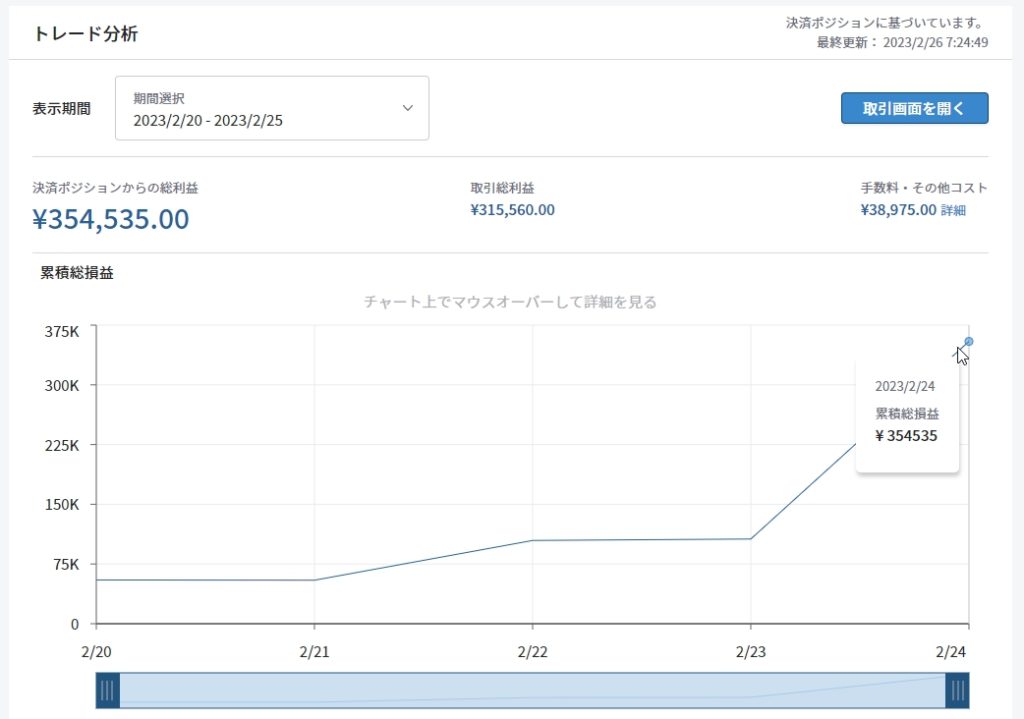Grab the left handle of range slider
Screen dimensions: 1024x719
pyautogui.click(x=108, y=689)
